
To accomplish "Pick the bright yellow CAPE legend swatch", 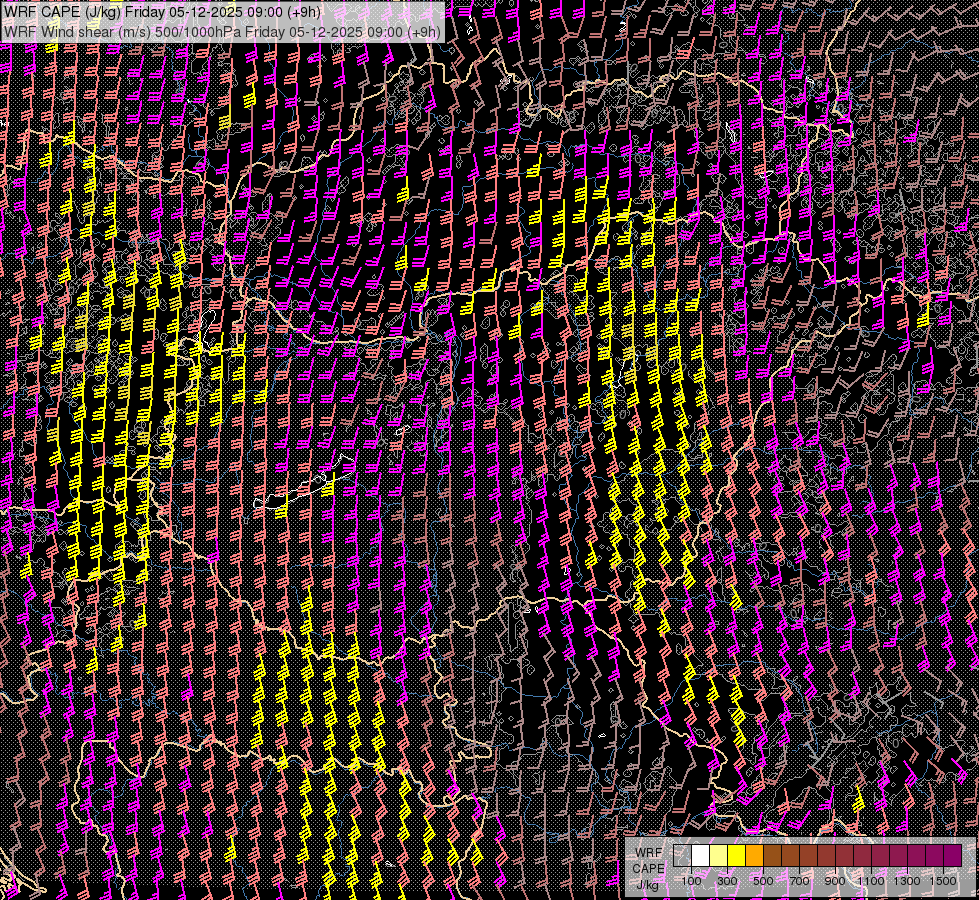I will (x=737, y=855).
